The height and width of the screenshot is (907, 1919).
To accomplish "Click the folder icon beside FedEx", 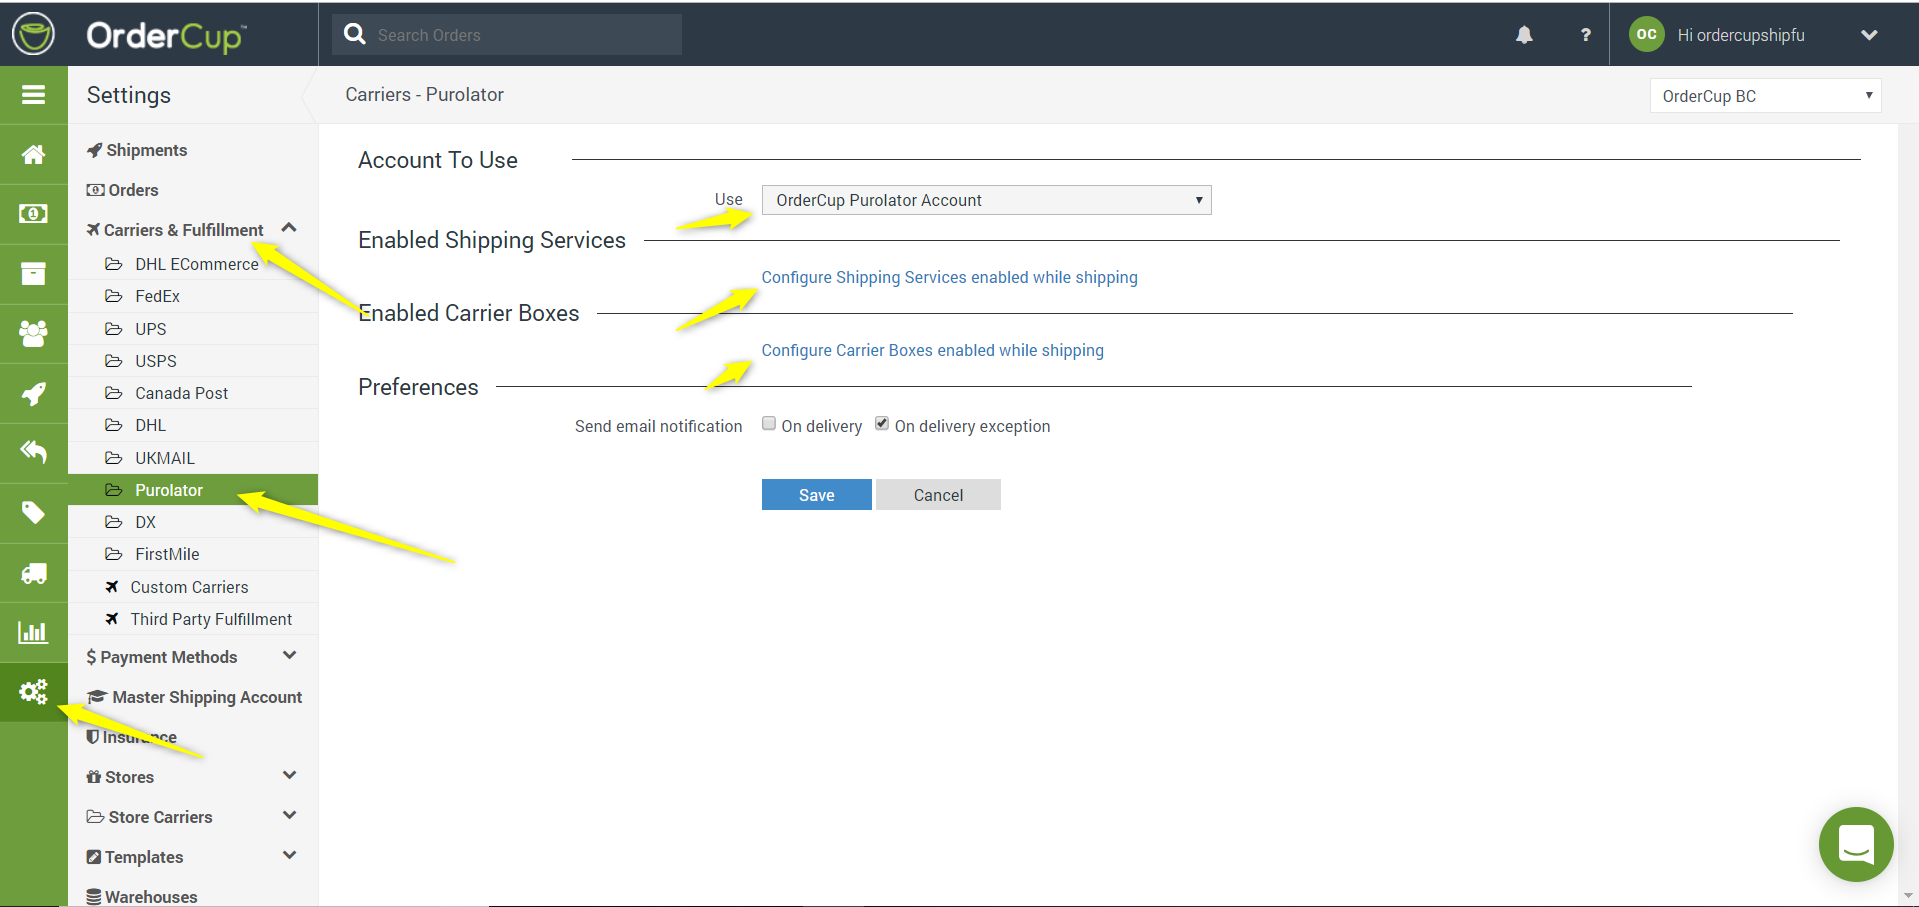I will pos(114,296).
